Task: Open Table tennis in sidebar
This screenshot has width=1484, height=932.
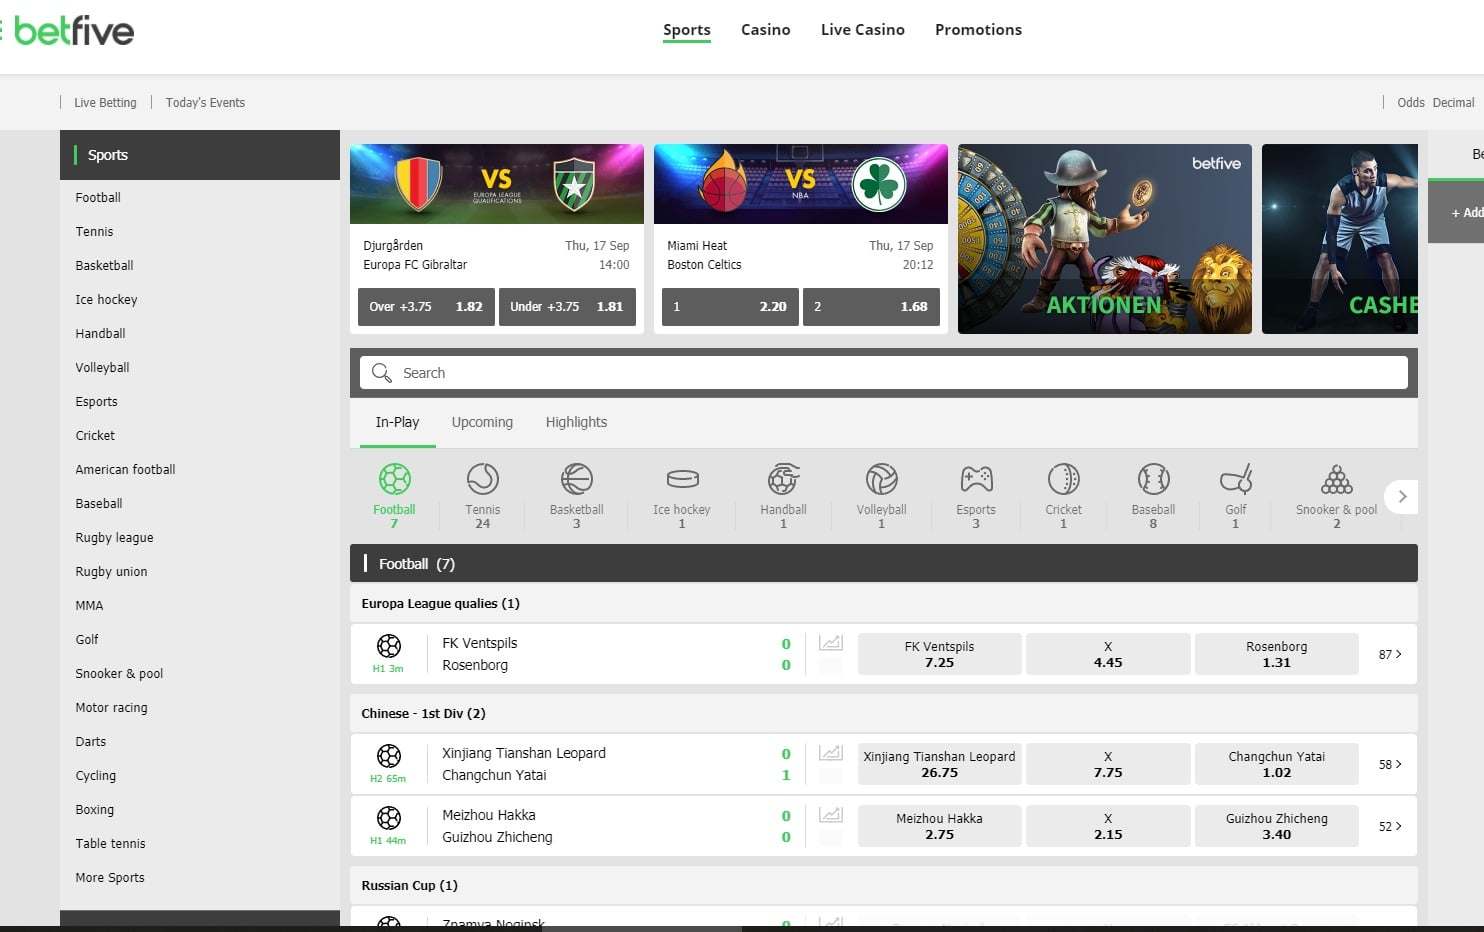Action: 110,843
